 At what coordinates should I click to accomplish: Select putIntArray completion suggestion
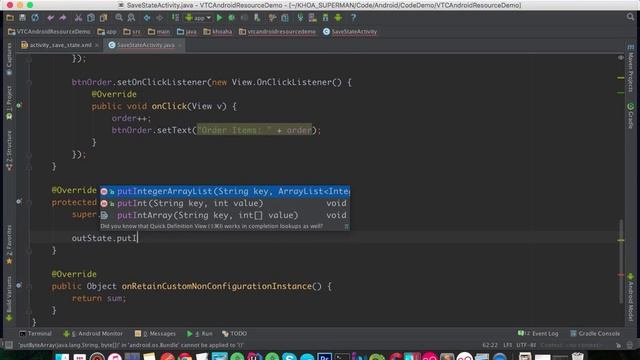225,215
